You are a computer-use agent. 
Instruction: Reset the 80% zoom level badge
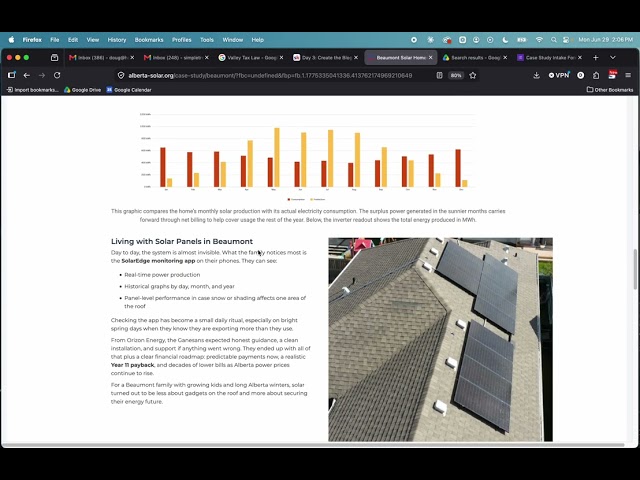456,75
